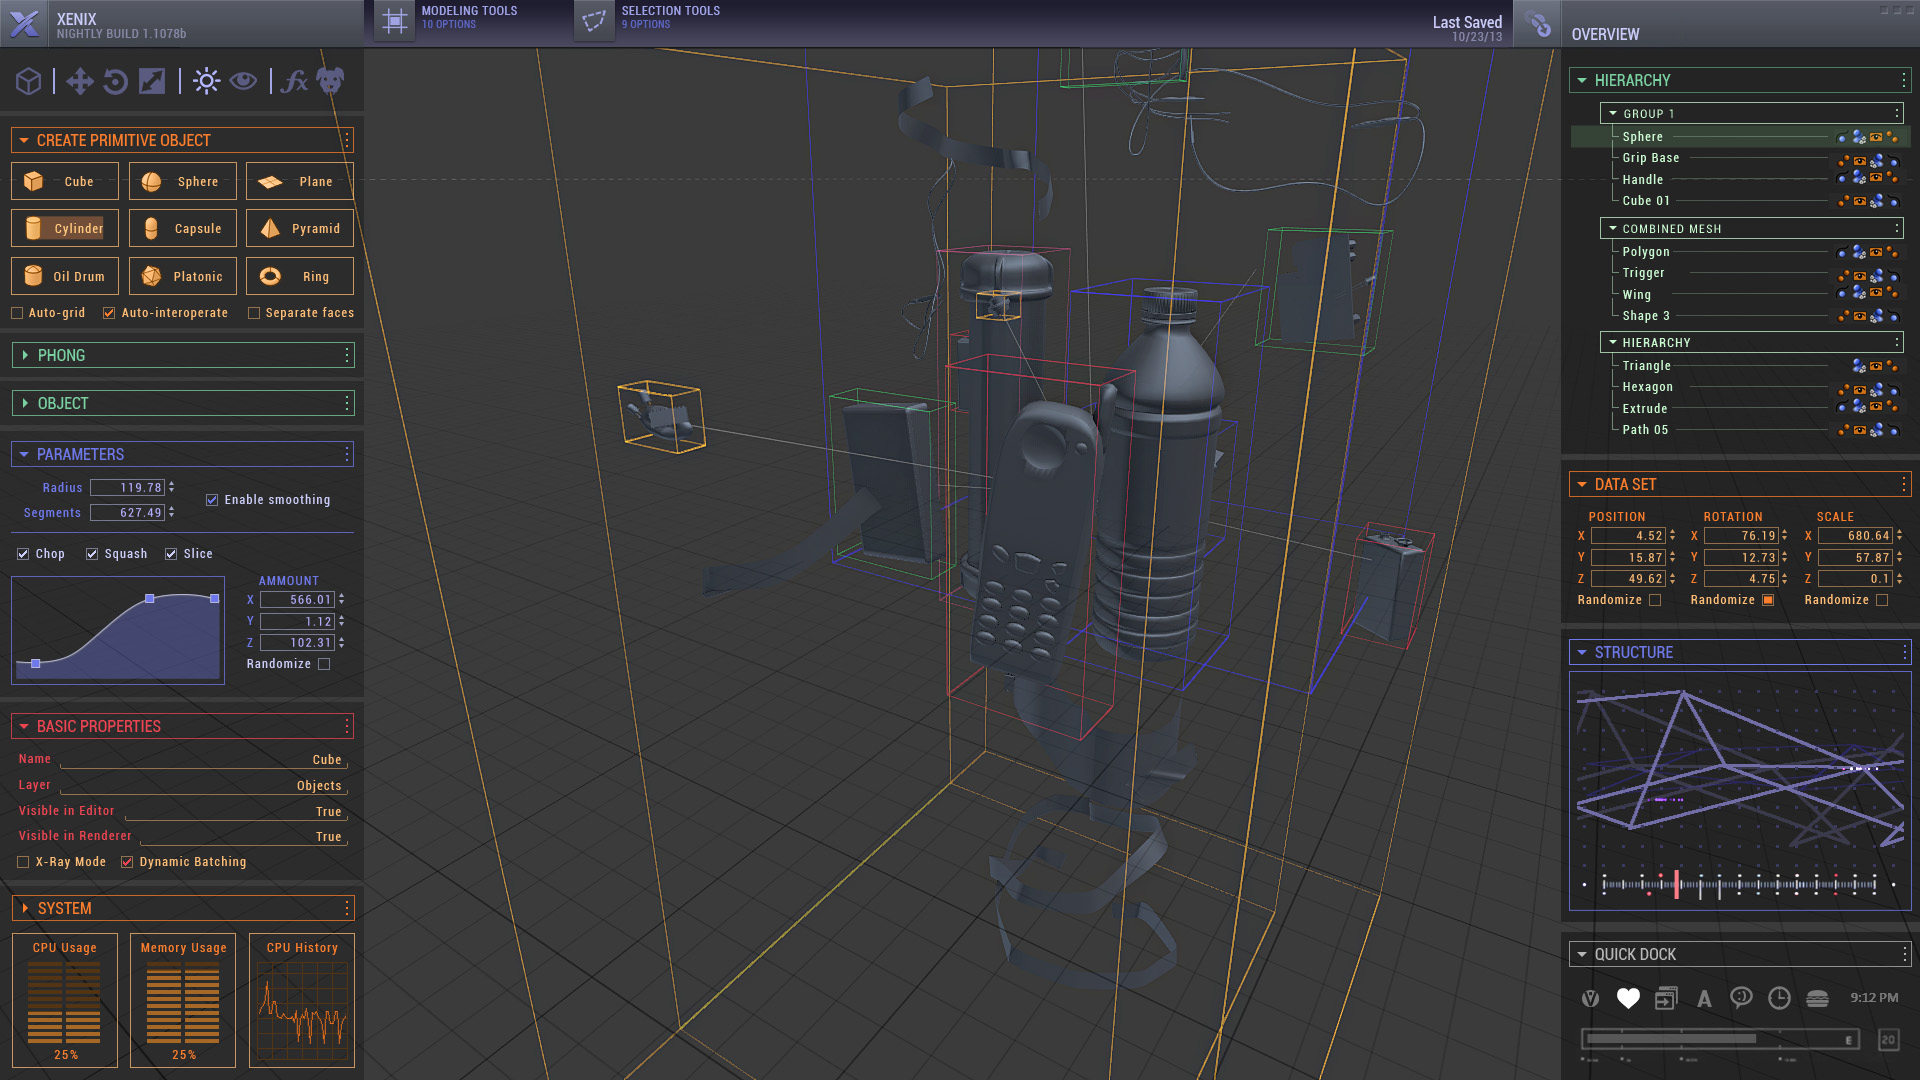Activate the Rotate tool icon
The height and width of the screenshot is (1080, 1920).
click(x=115, y=81)
